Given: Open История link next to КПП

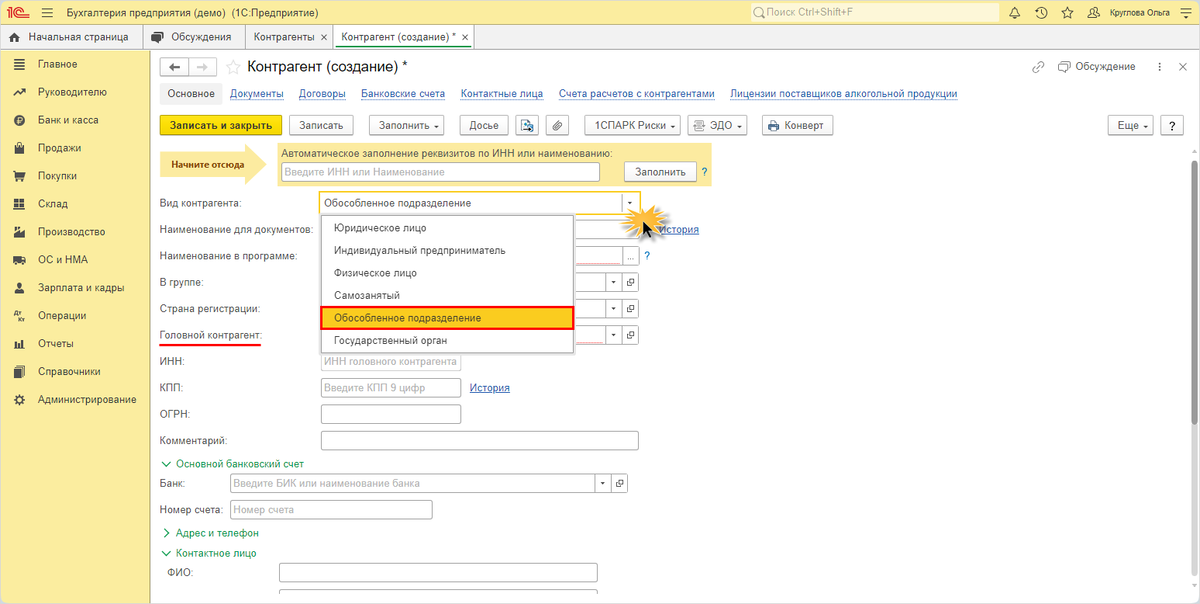Looking at the screenshot, I should click(490, 388).
